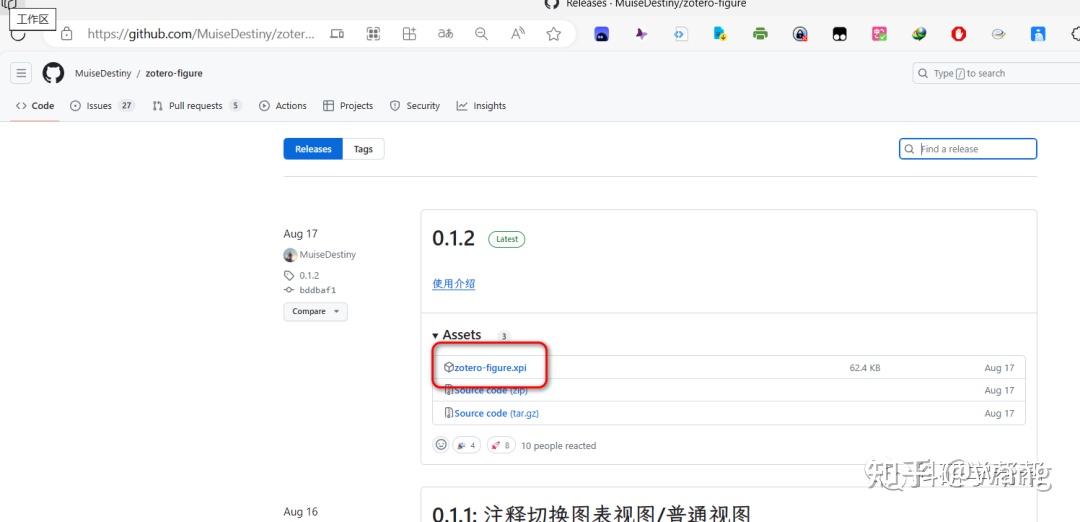Click the split screen icon in address bar
Screen dimensions: 1080x522
[410, 34]
